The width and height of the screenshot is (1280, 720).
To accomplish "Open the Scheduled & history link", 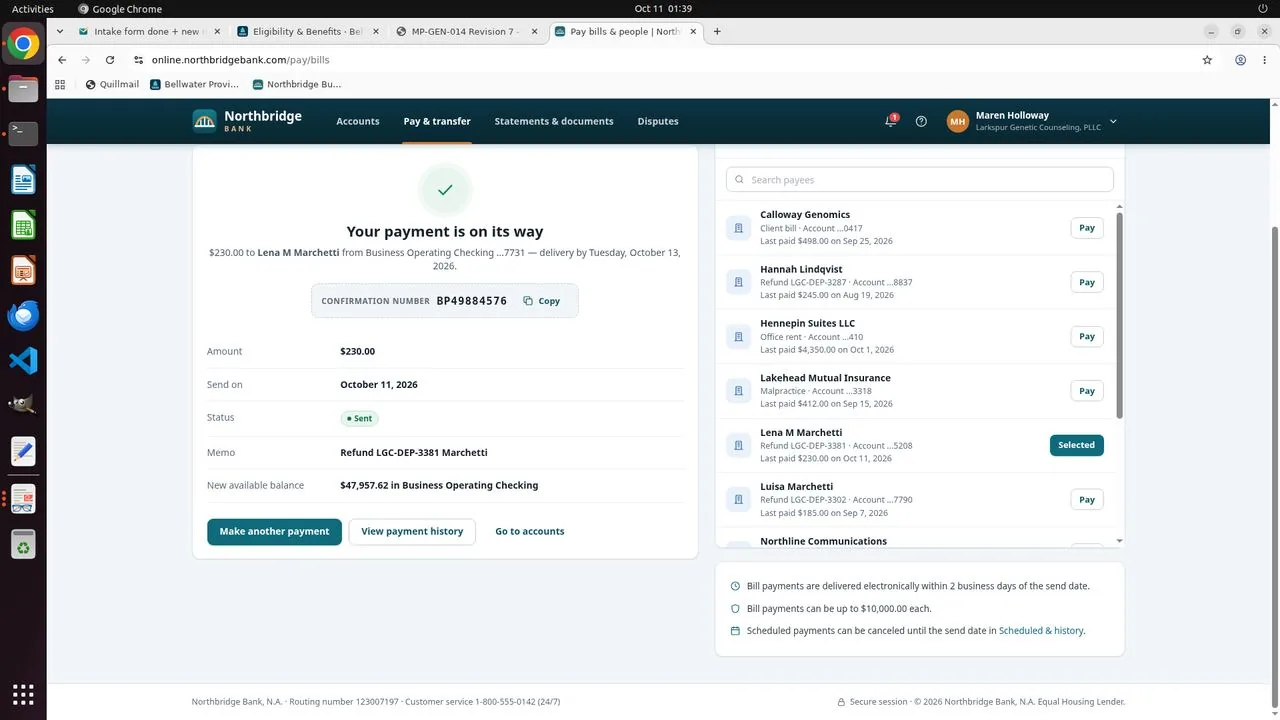I will tap(1041, 631).
